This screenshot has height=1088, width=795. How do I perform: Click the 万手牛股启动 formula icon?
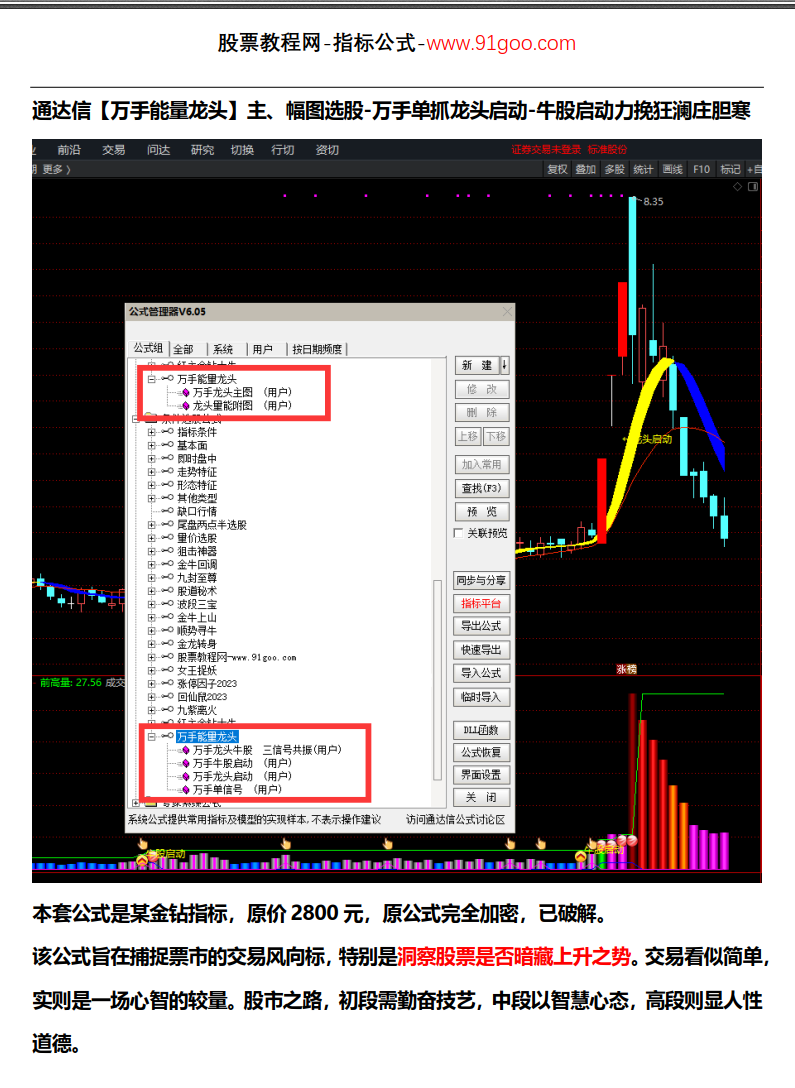point(186,763)
